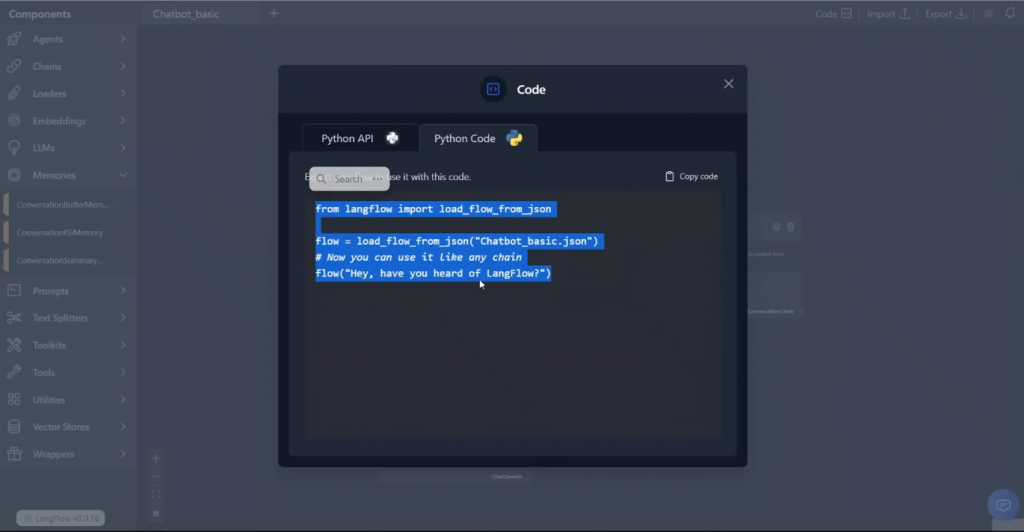The image size is (1024, 532).
Task: Click the LLMs lightbulb icon
Action: click(x=14, y=148)
